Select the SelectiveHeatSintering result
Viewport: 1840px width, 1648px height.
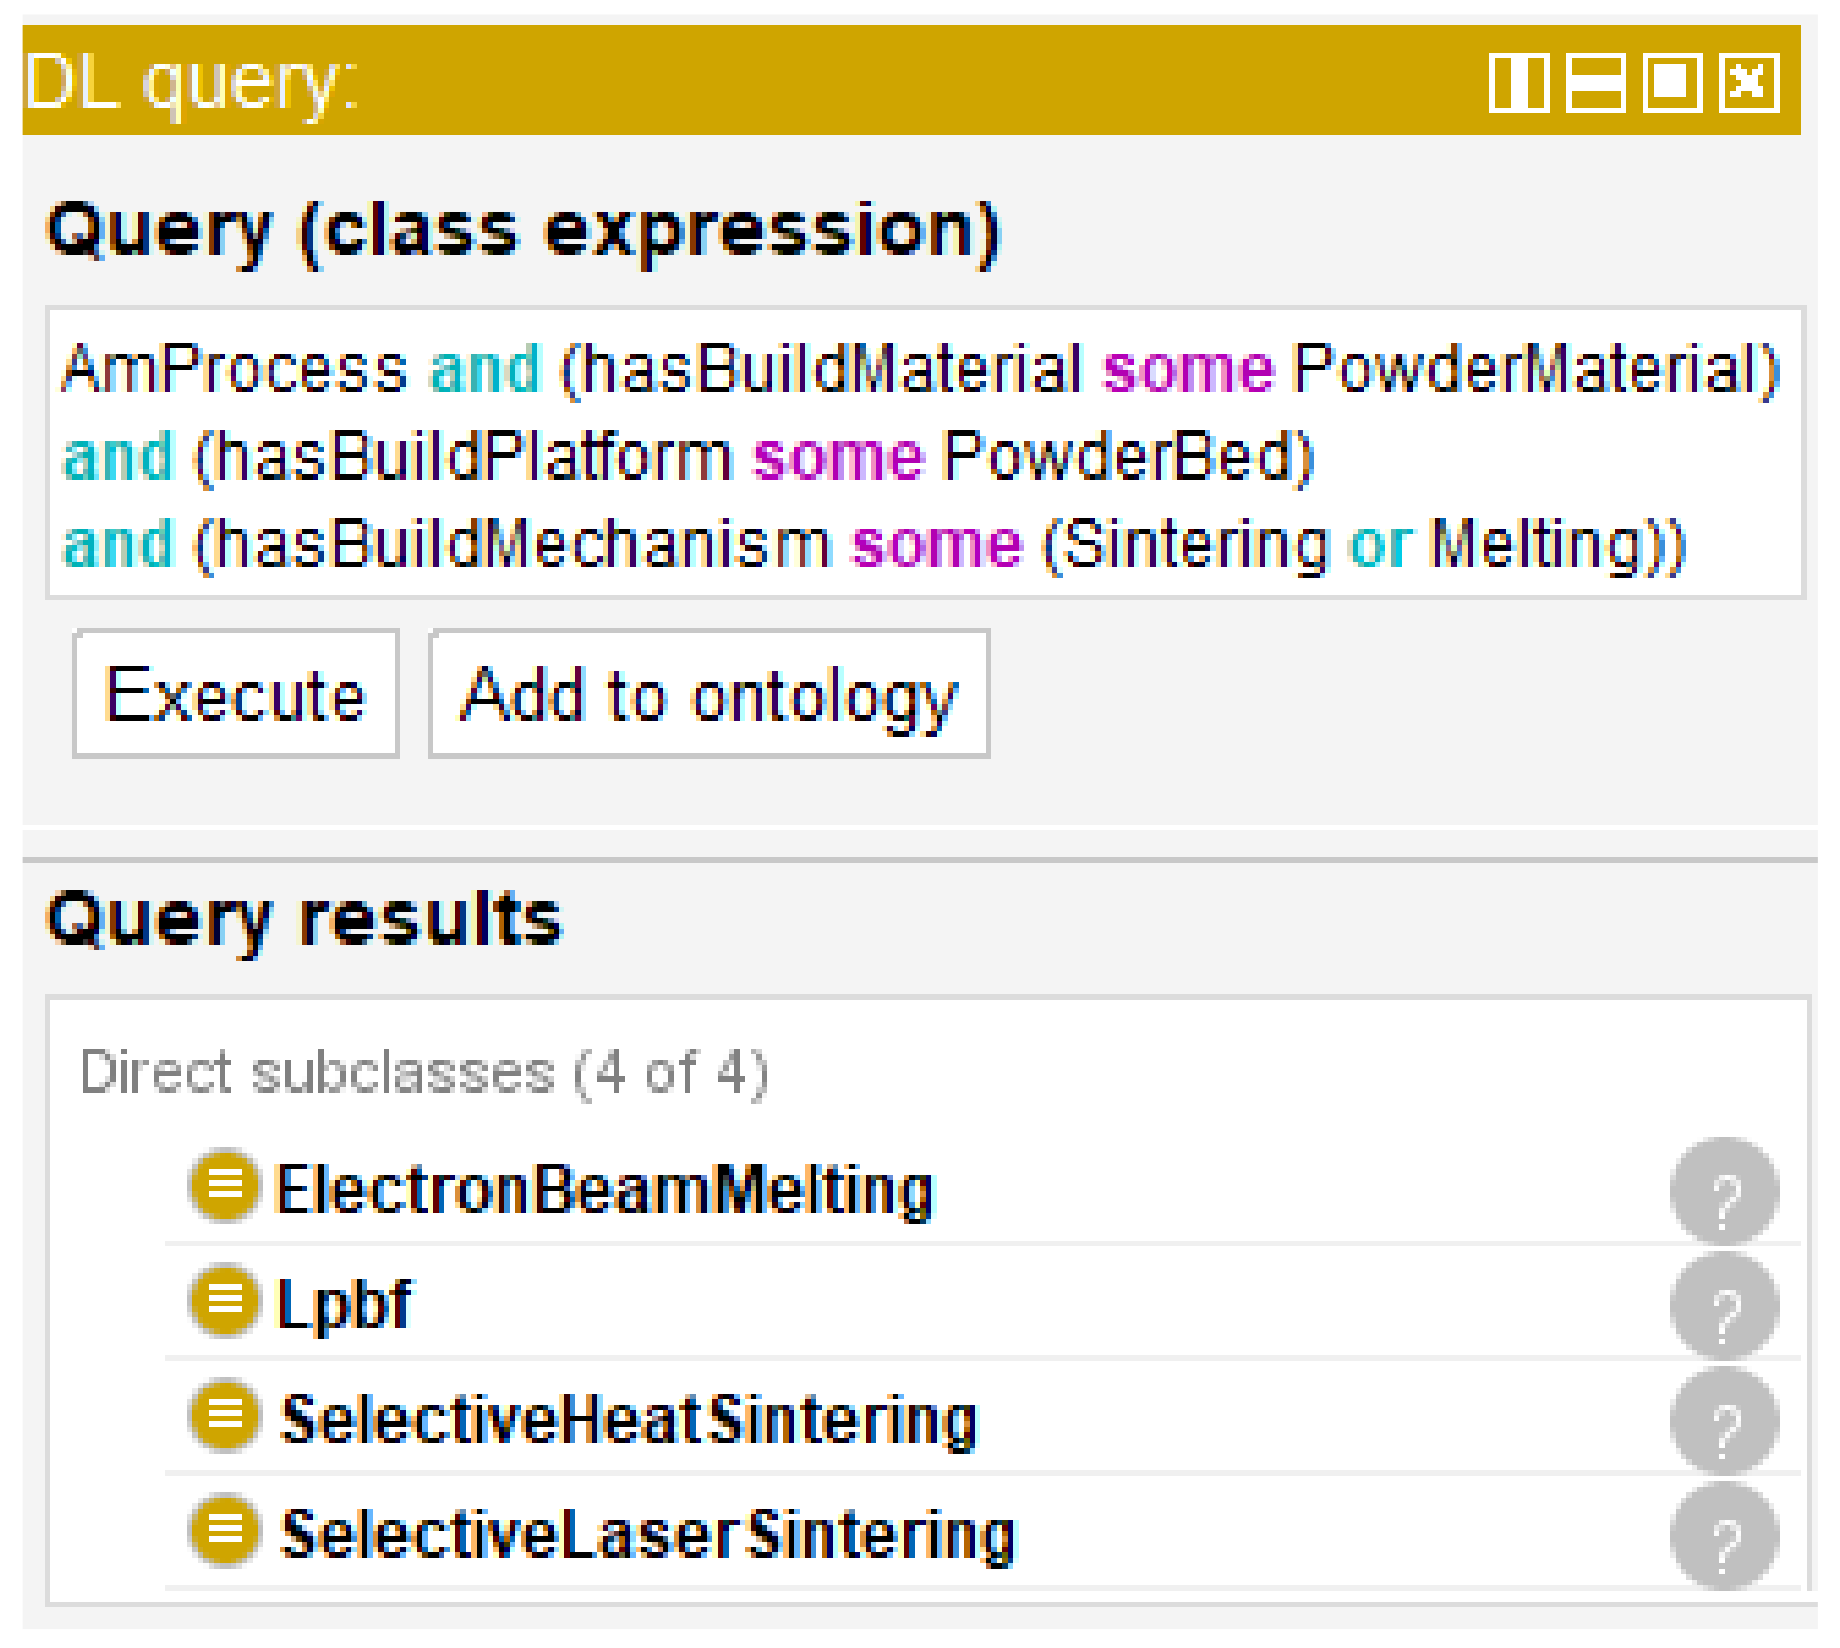628,1419
